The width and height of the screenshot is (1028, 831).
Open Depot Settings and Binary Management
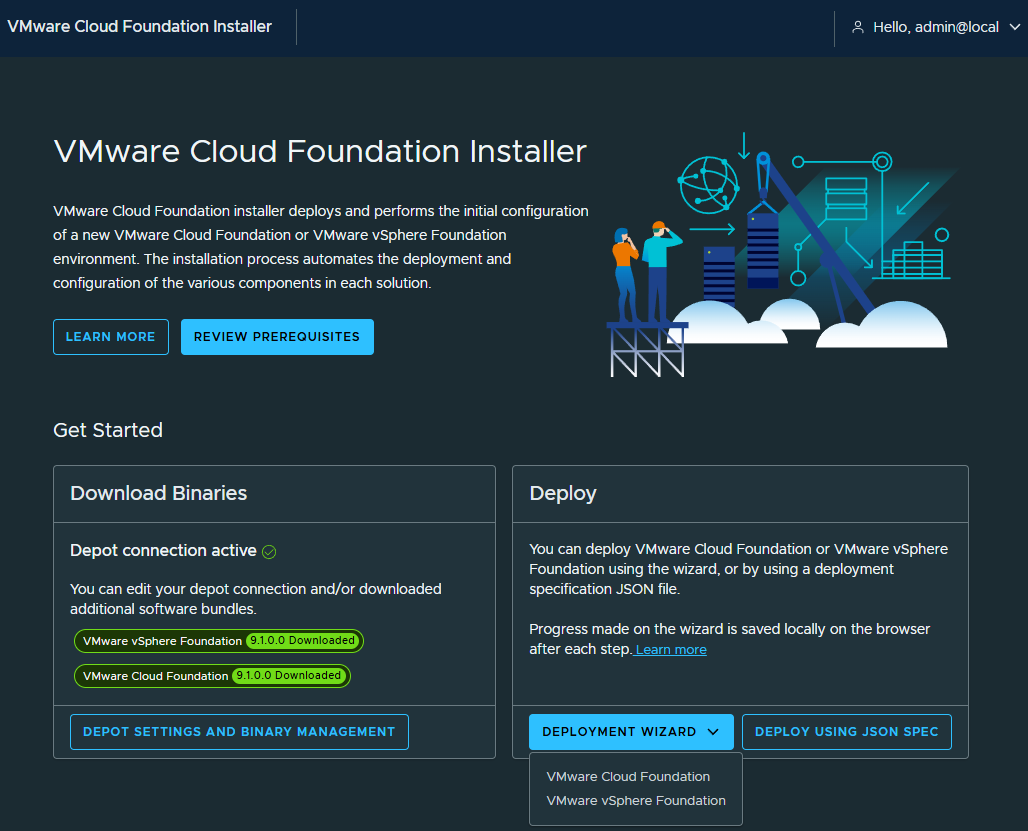239,732
